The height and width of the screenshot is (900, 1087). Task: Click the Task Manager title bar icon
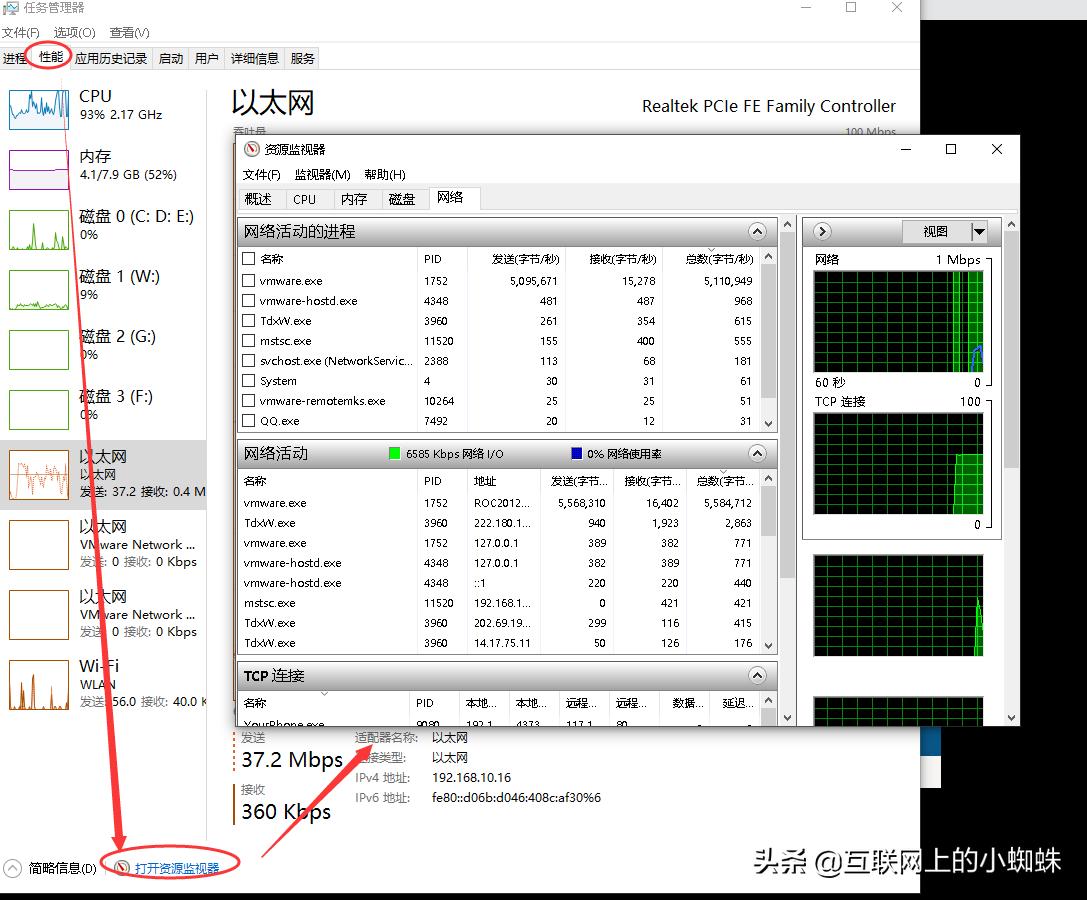coord(10,8)
